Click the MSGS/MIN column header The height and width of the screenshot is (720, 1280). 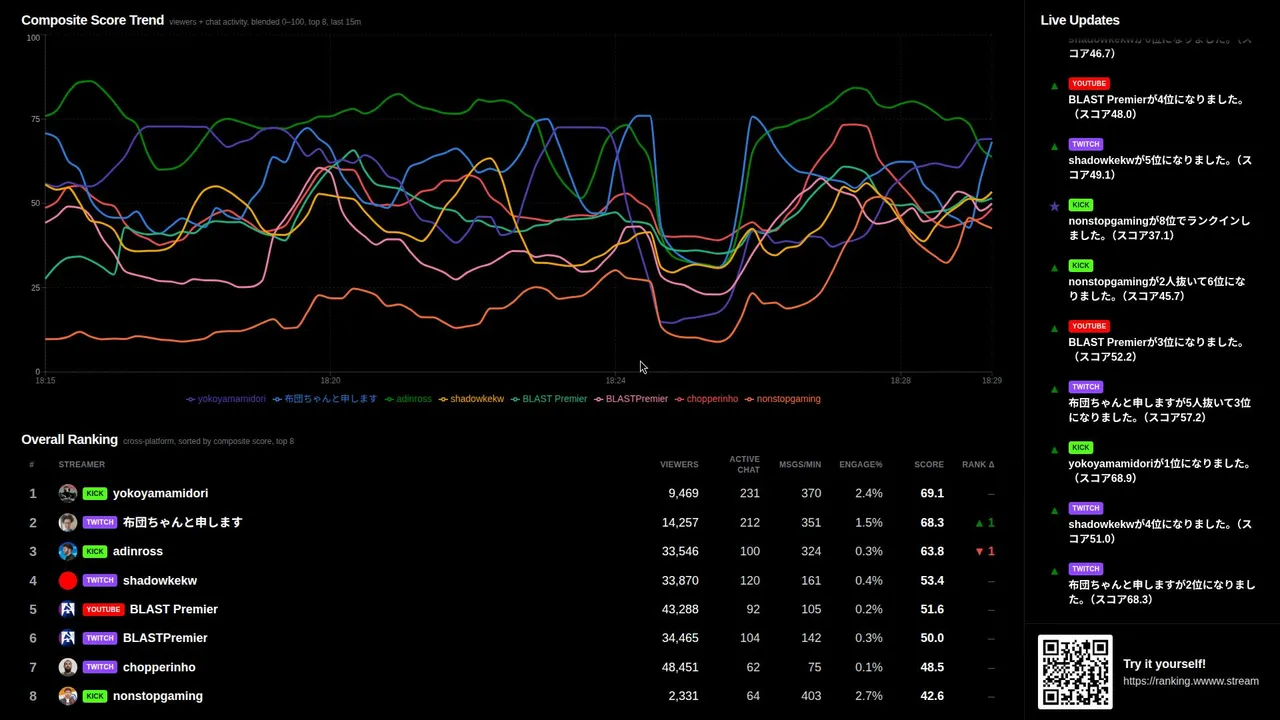tap(800, 464)
